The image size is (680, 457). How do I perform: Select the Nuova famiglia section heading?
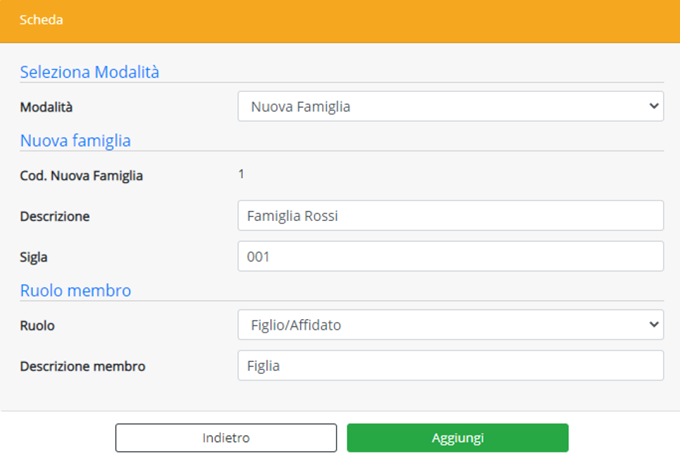click(76, 140)
